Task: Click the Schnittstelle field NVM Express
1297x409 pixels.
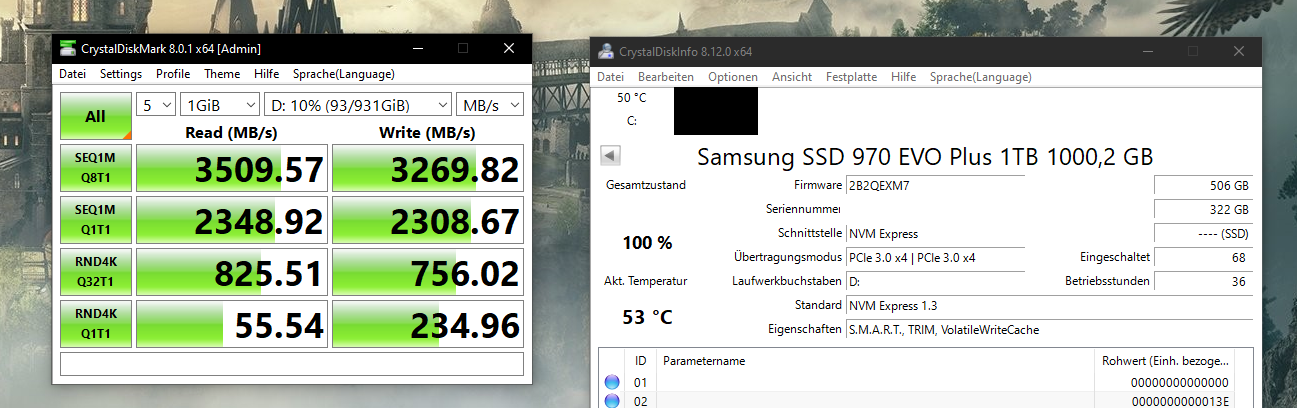Action: coord(934,233)
